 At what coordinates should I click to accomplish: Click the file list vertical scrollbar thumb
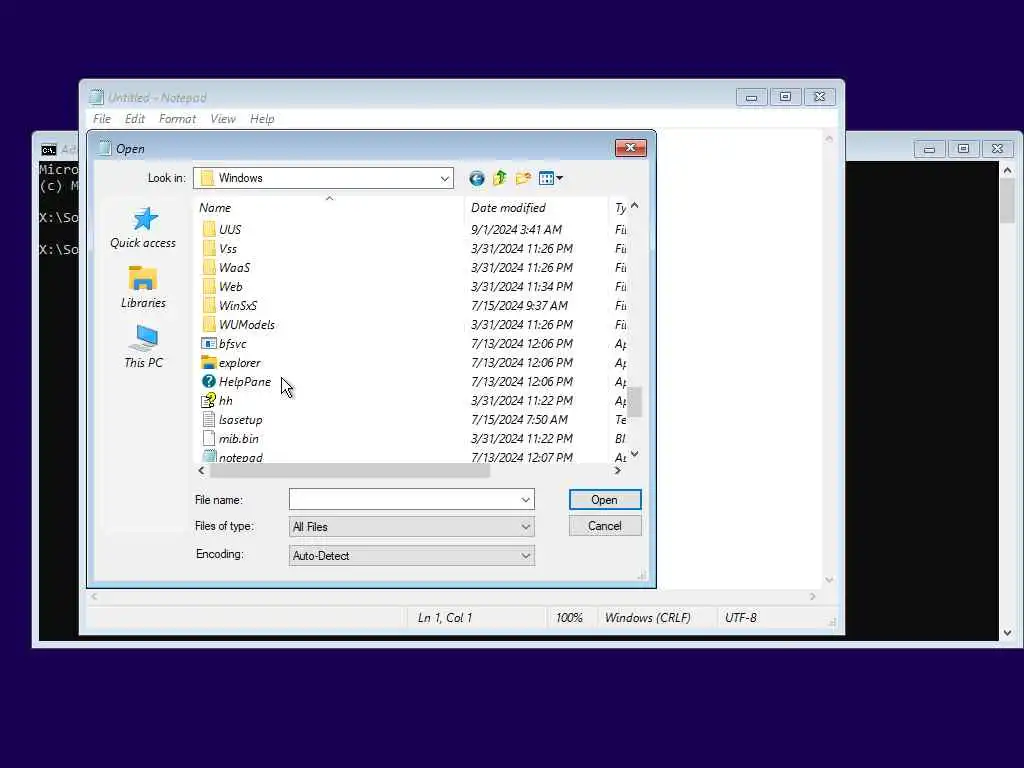click(634, 402)
